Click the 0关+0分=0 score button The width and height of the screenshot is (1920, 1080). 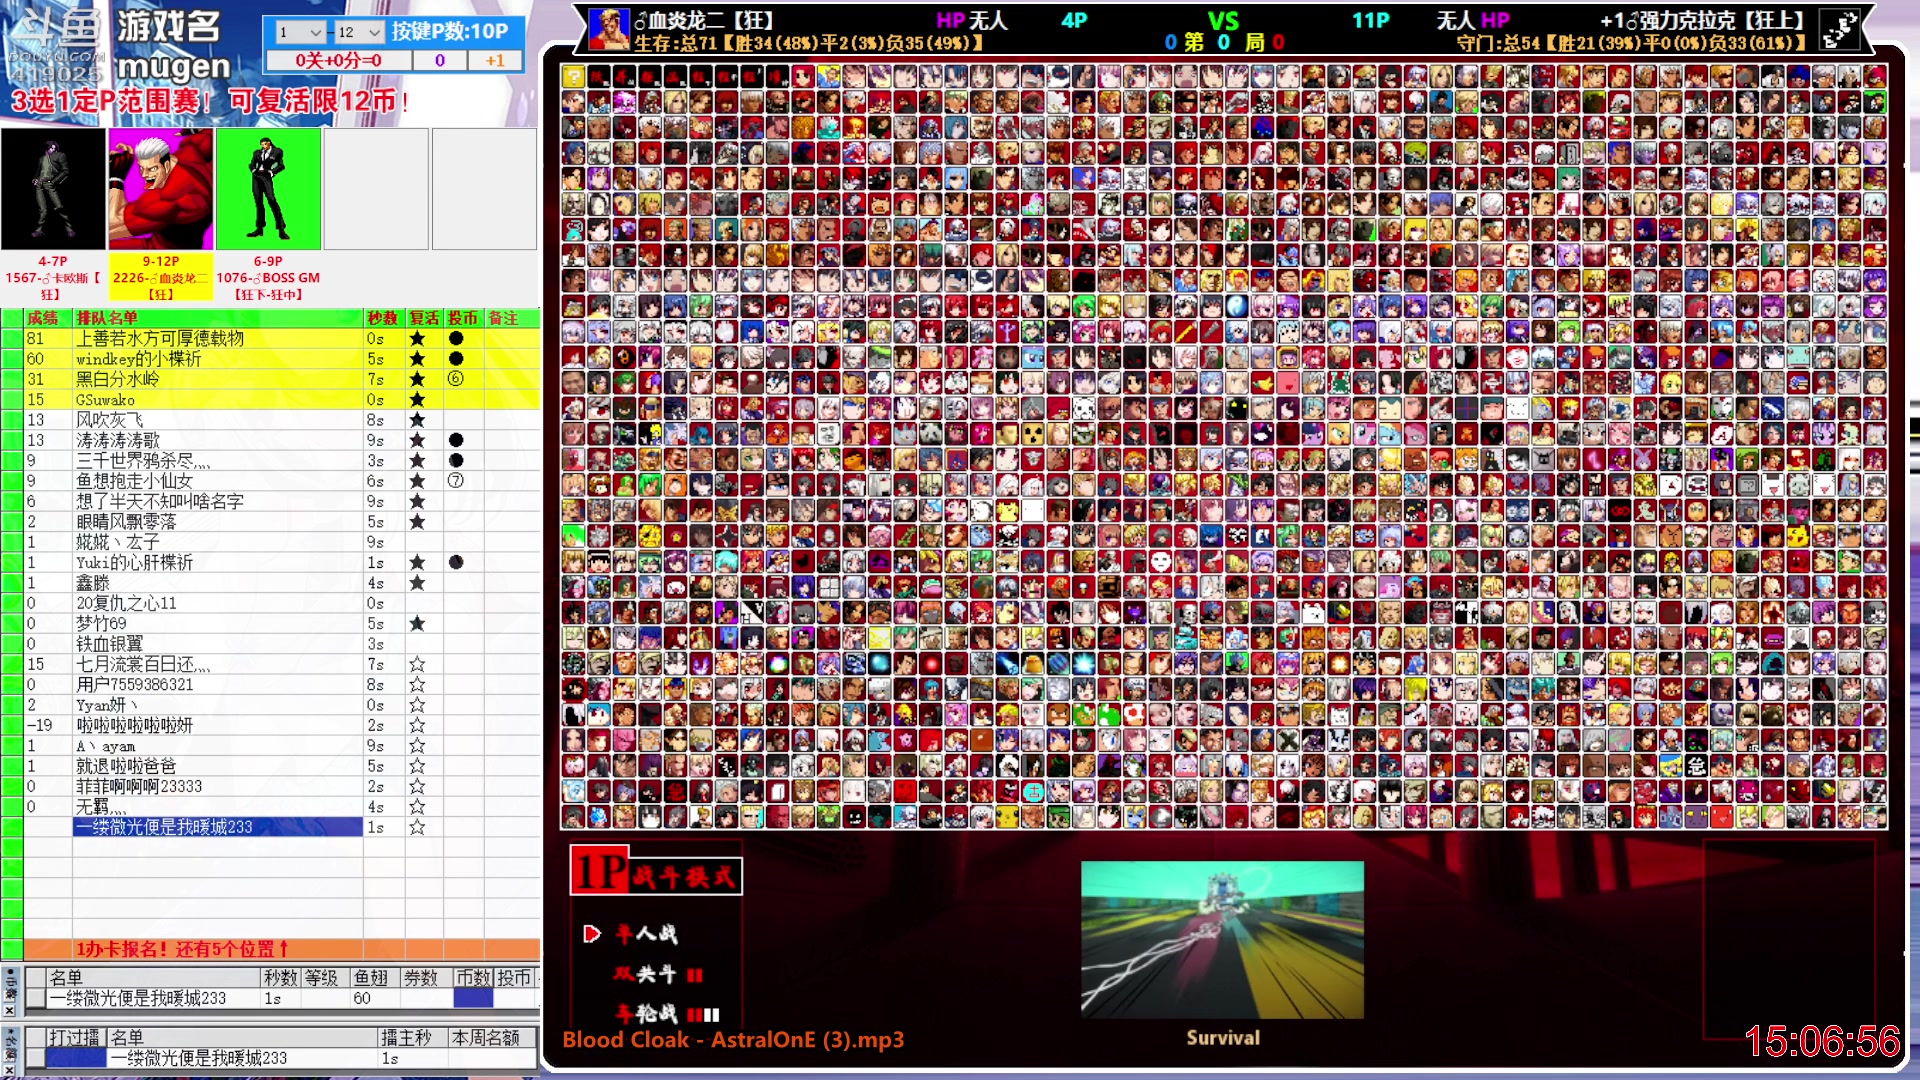point(338,60)
